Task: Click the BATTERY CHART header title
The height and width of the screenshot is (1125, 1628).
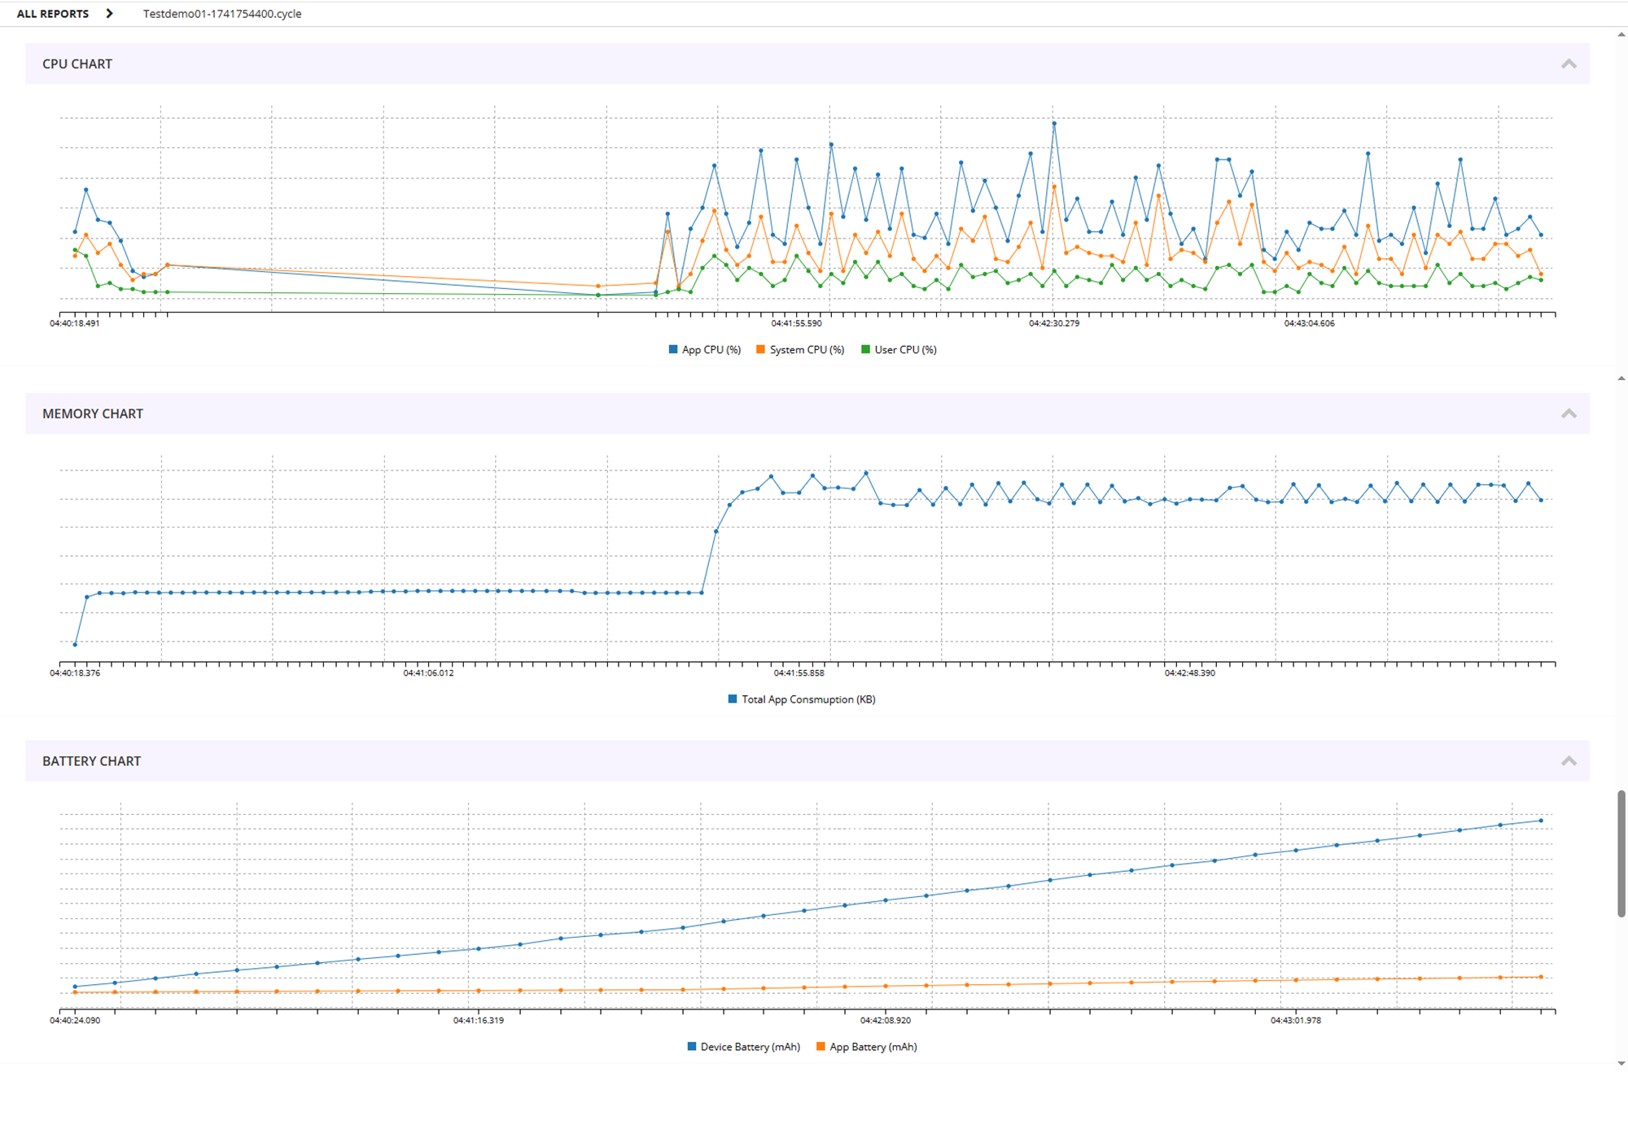Action: (91, 761)
